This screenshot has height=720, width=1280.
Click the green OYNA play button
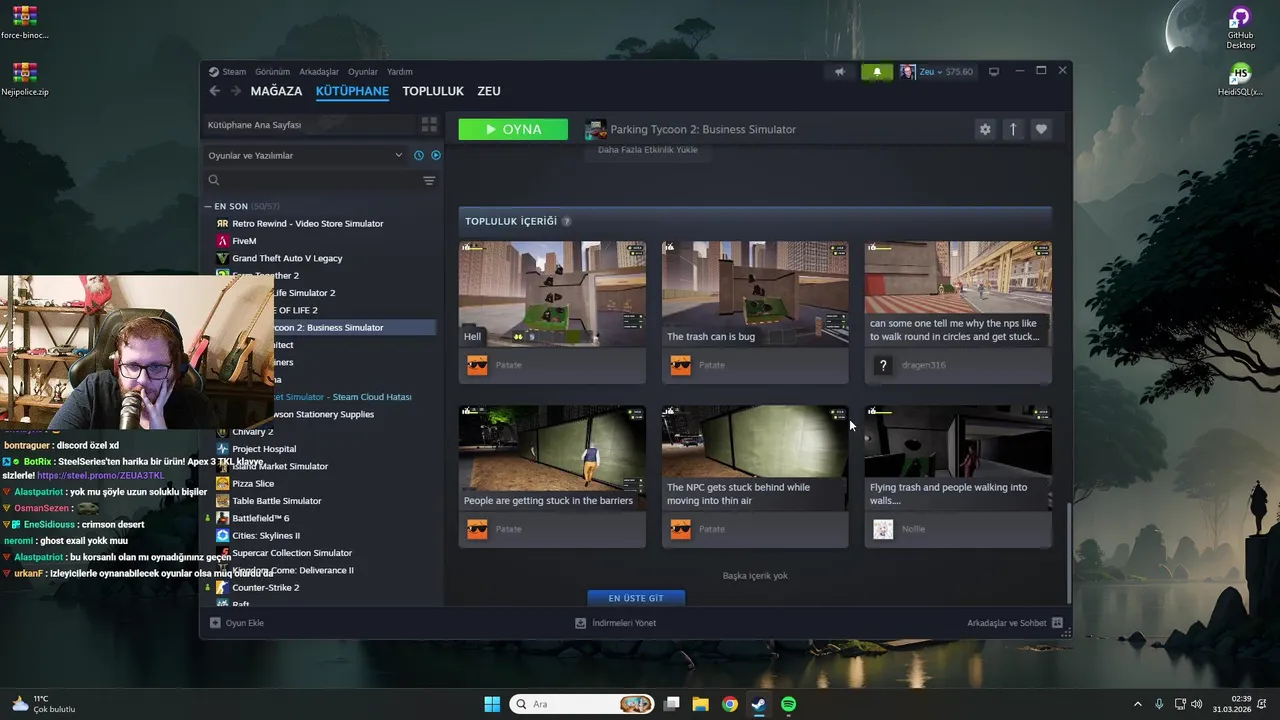click(513, 129)
